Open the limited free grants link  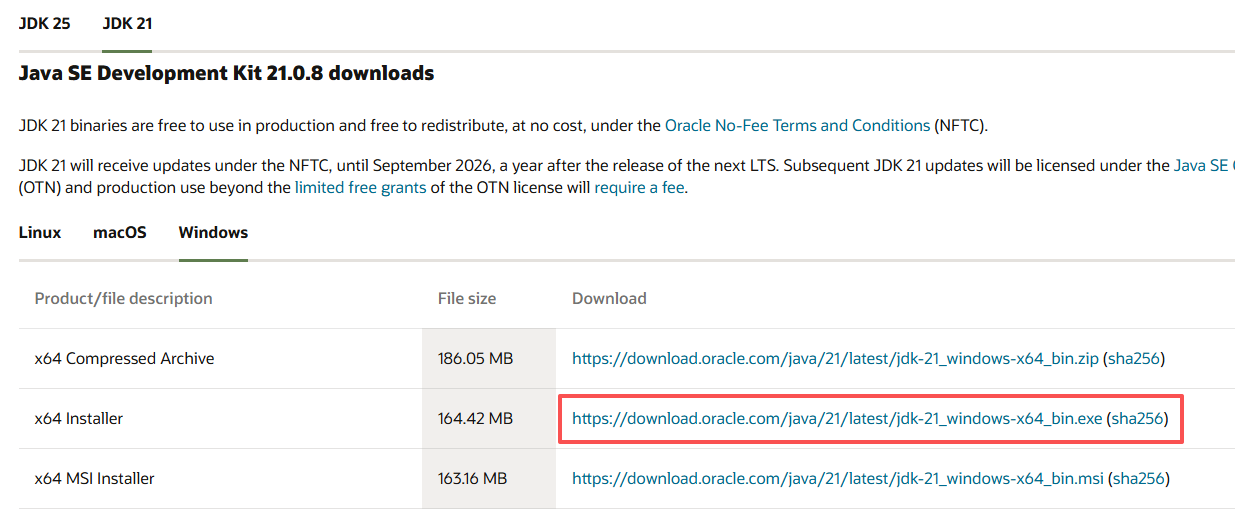pyautogui.click(x=360, y=187)
